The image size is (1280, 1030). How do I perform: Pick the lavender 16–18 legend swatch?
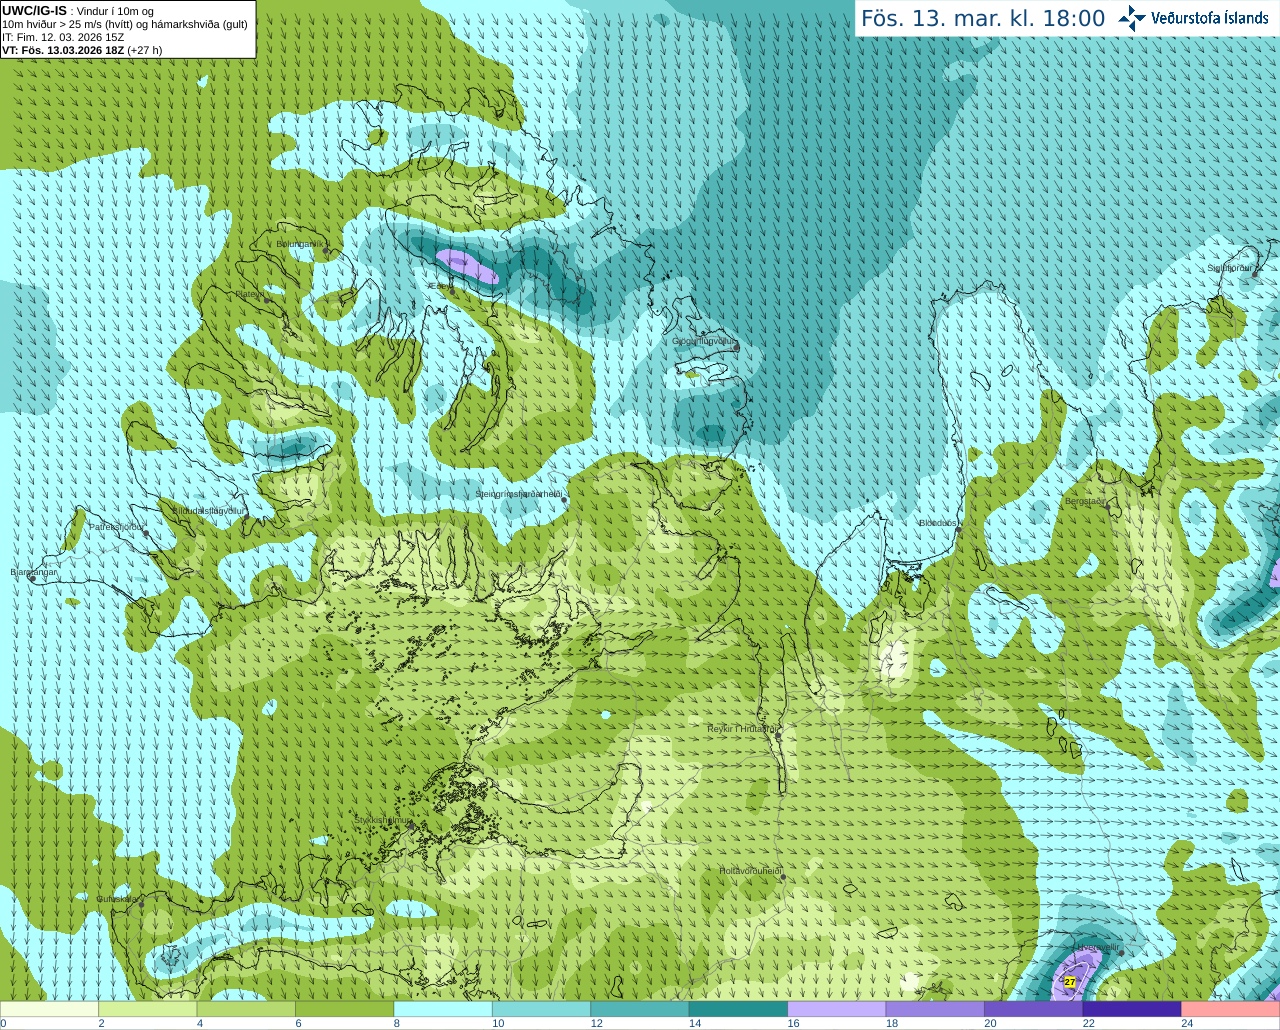click(x=837, y=1009)
